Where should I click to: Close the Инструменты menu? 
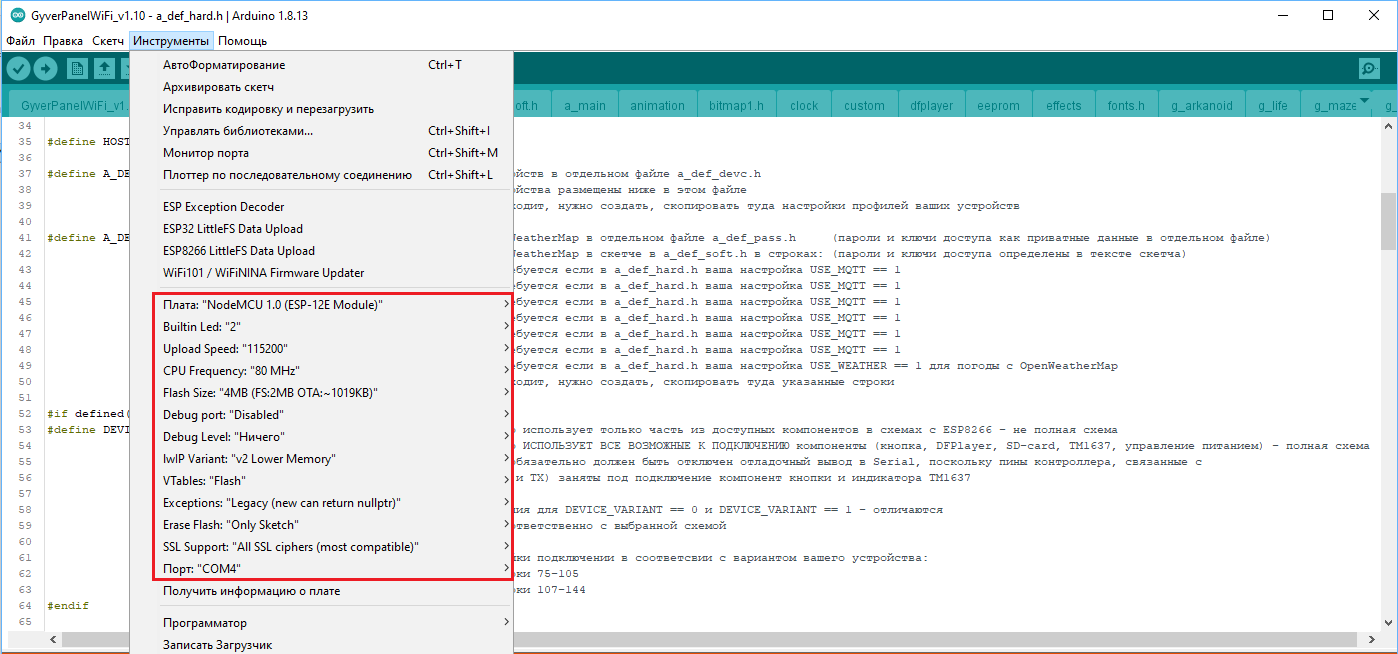(x=171, y=41)
